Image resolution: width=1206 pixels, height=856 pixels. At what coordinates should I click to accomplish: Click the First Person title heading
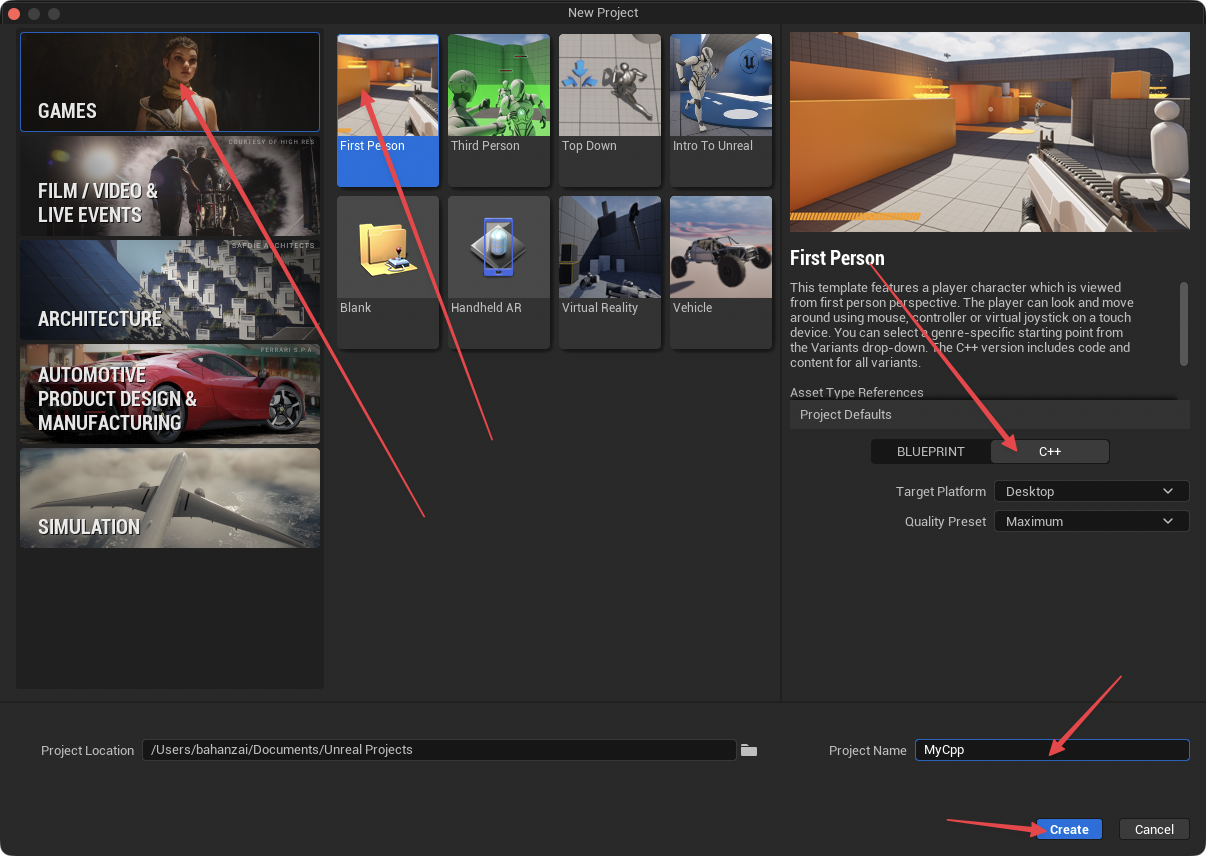pyautogui.click(x=837, y=258)
